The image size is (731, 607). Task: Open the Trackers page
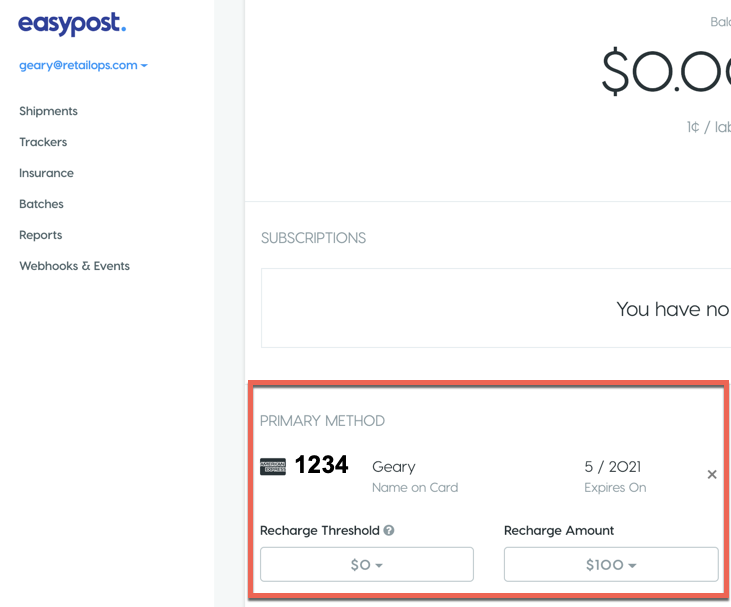[43, 142]
